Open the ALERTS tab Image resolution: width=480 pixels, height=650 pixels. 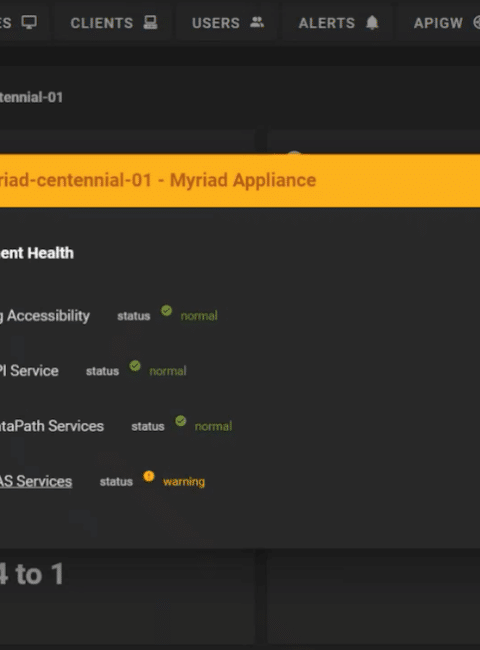pos(338,23)
